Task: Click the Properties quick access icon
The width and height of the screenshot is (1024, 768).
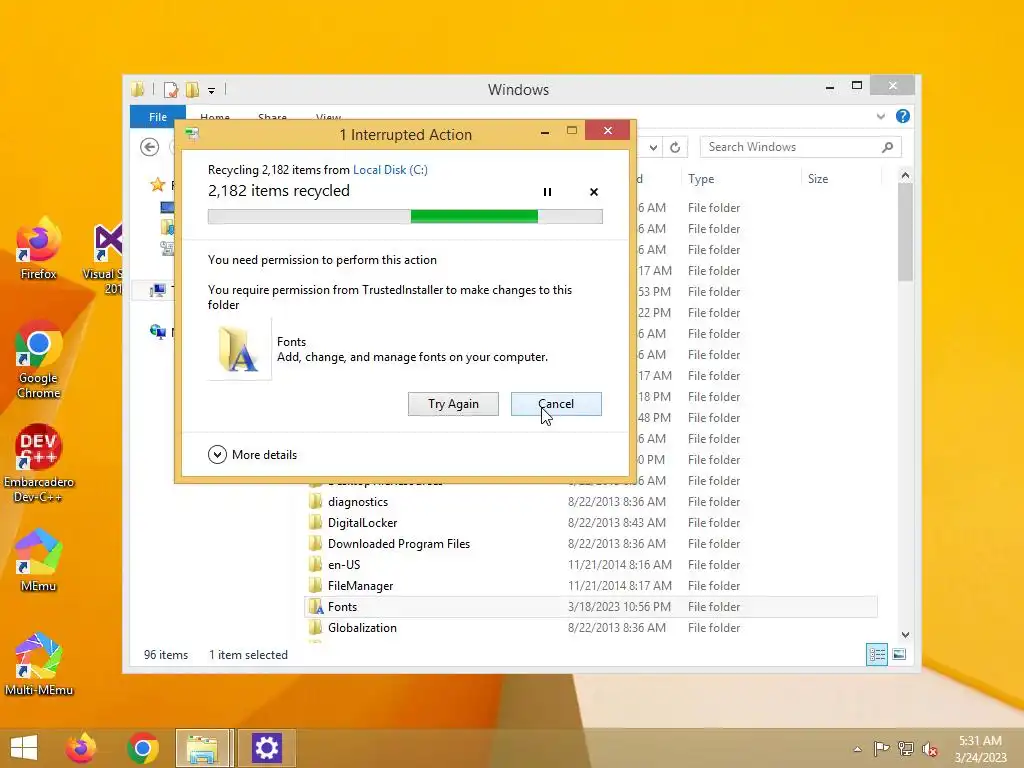Action: click(x=171, y=90)
